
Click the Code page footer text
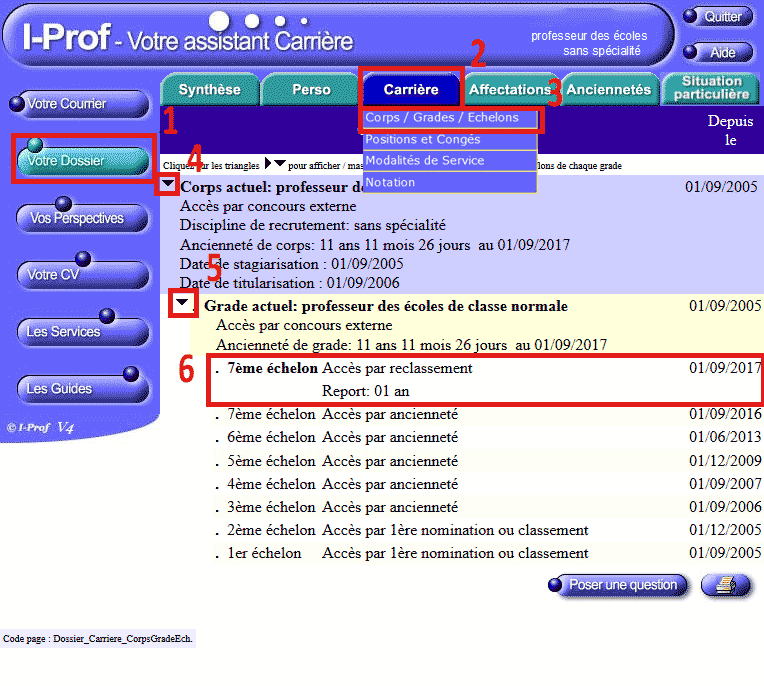pos(97,639)
